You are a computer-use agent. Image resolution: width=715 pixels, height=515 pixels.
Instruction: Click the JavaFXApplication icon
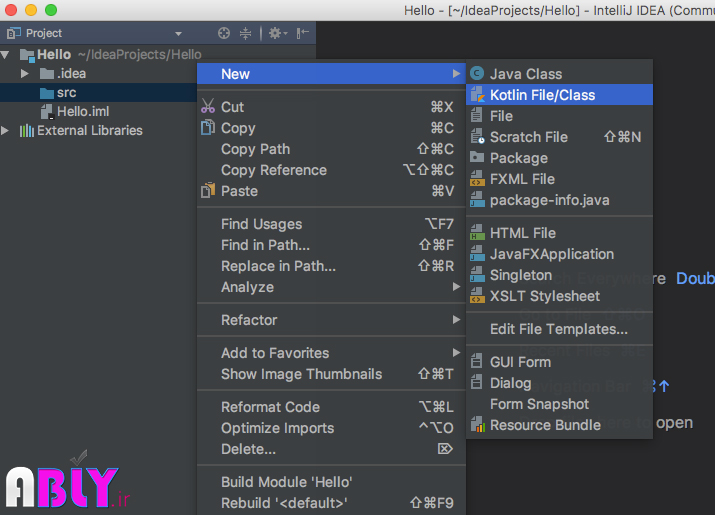click(477, 253)
